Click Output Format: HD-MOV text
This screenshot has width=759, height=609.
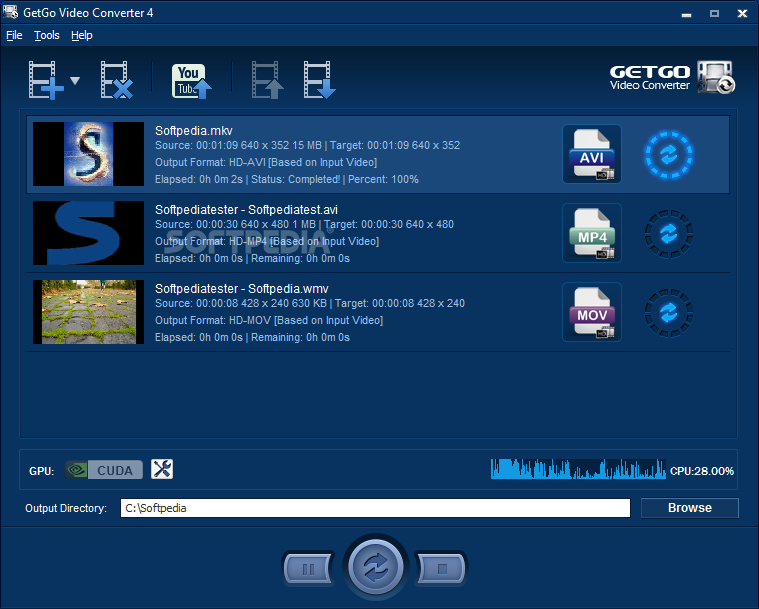[269, 320]
